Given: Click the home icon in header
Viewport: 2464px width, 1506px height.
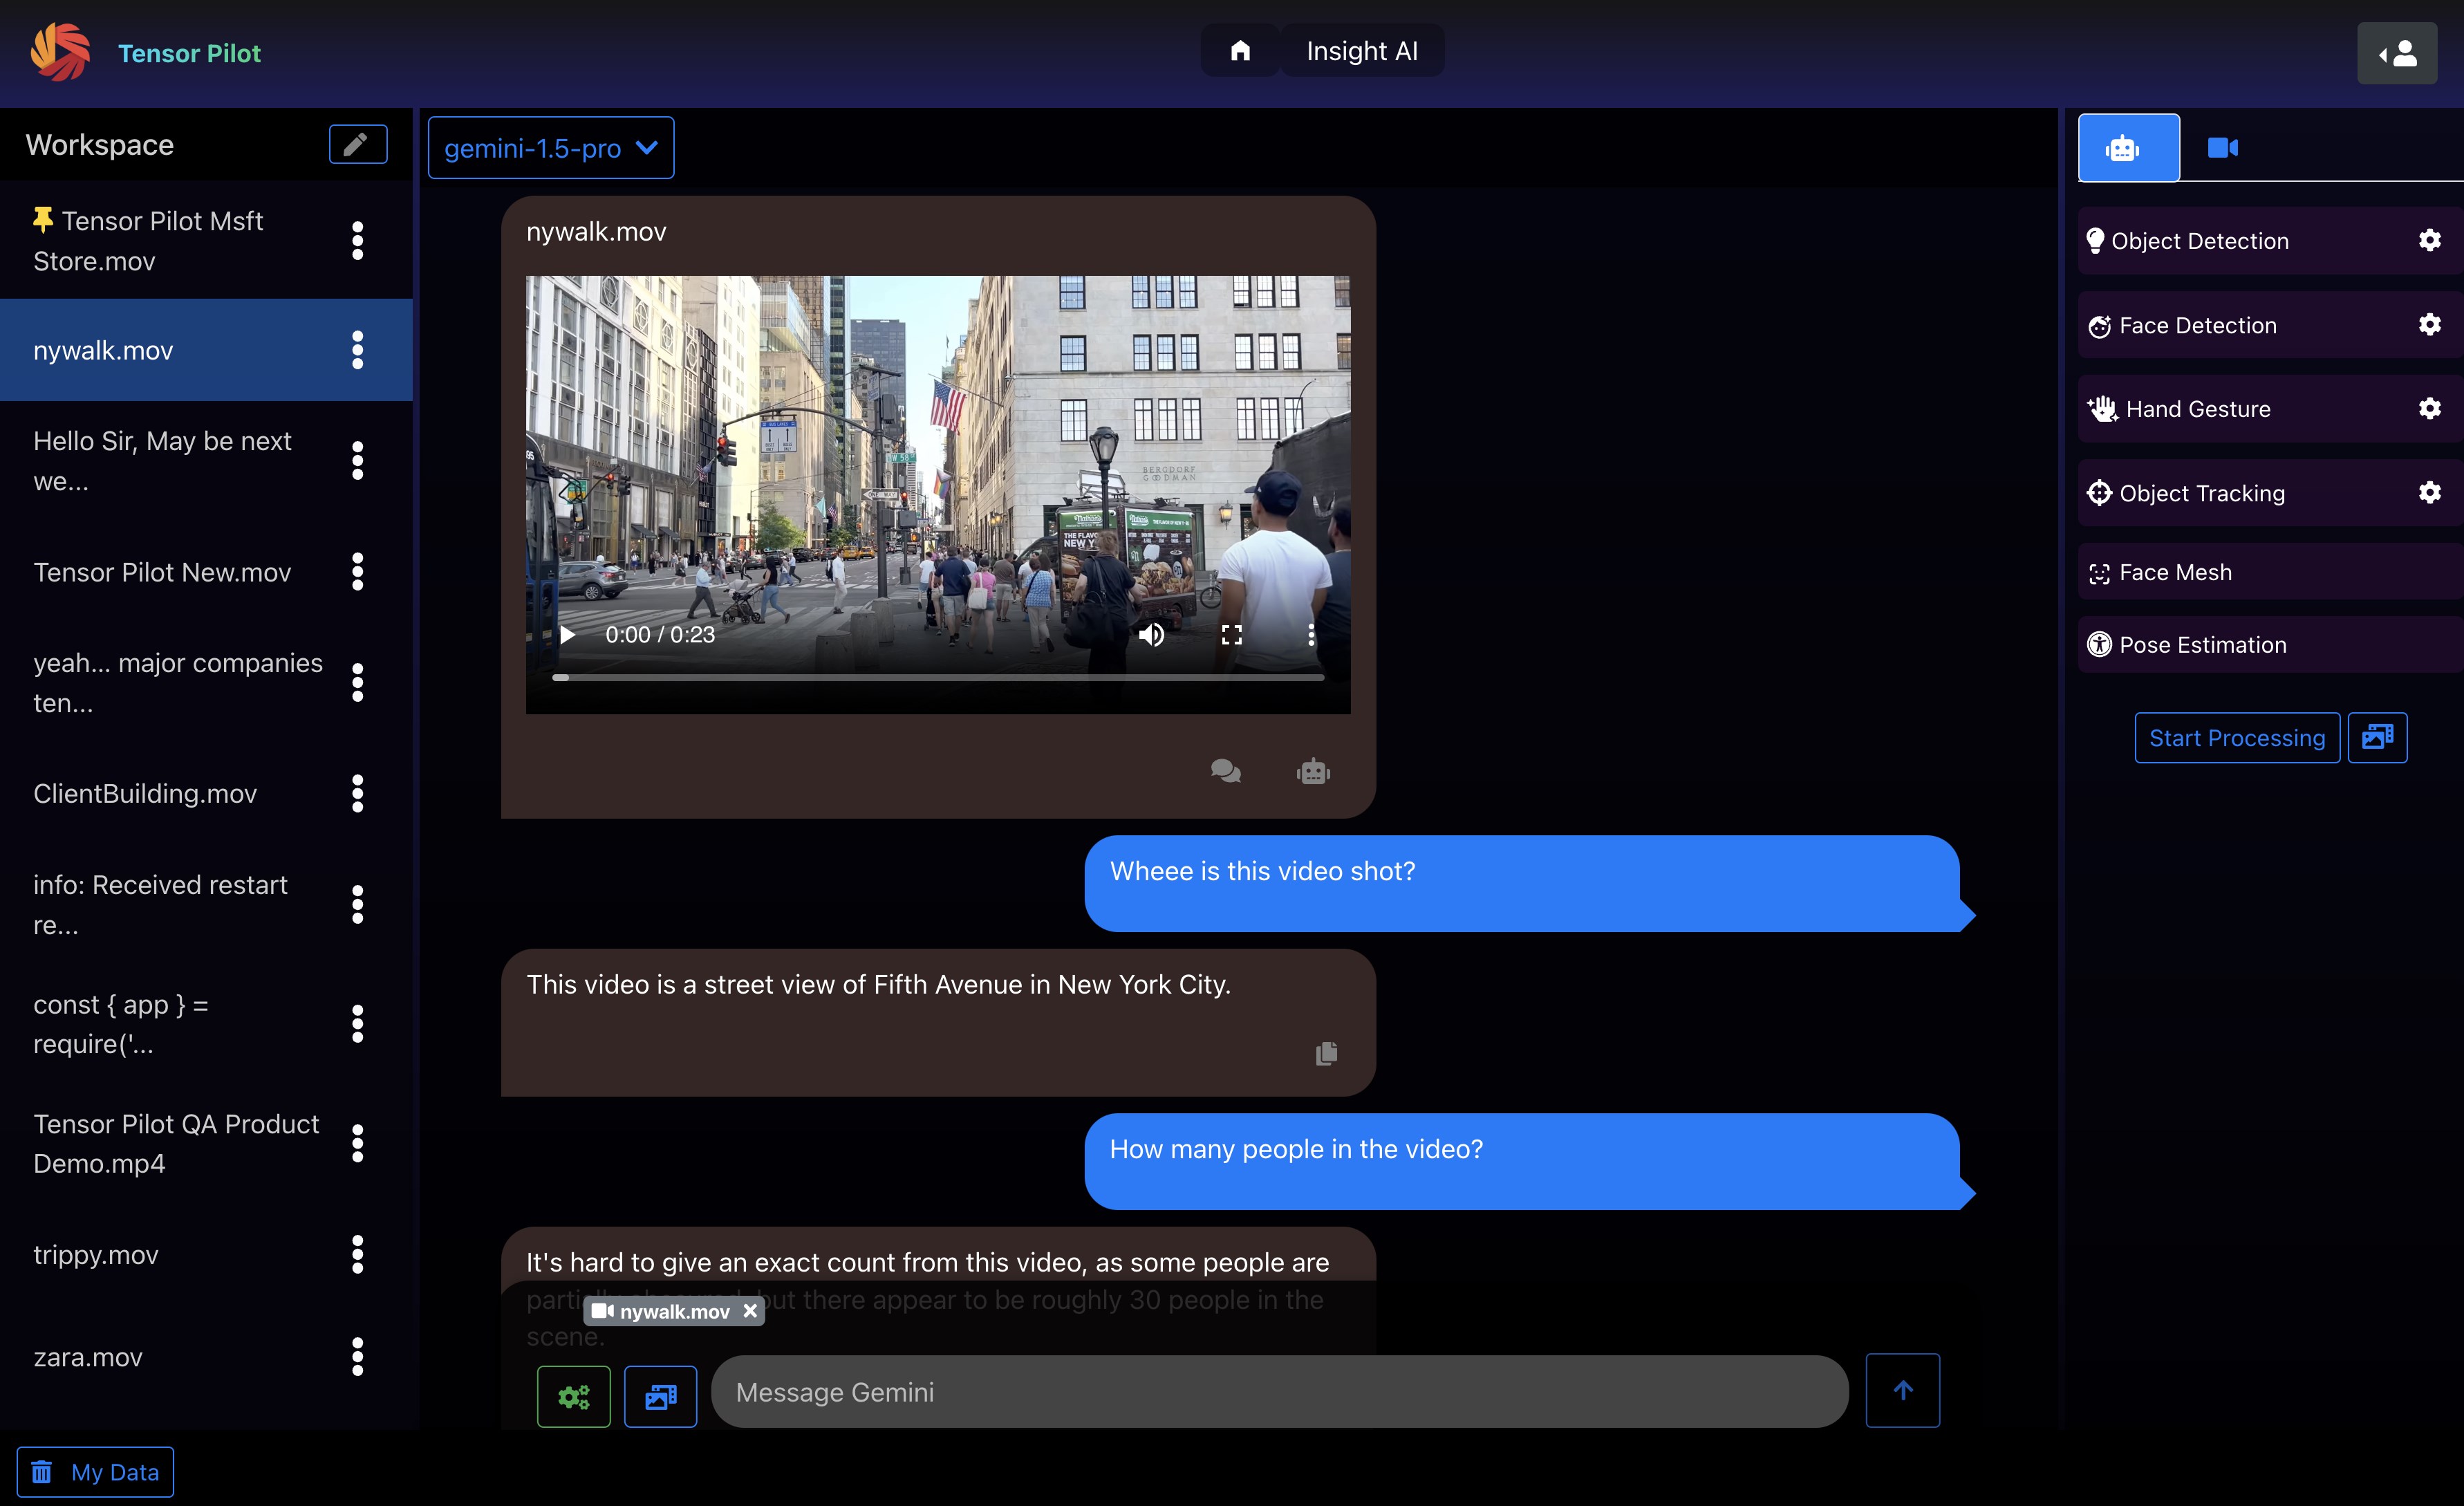Looking at the screenshot, I should point(1240,51).
